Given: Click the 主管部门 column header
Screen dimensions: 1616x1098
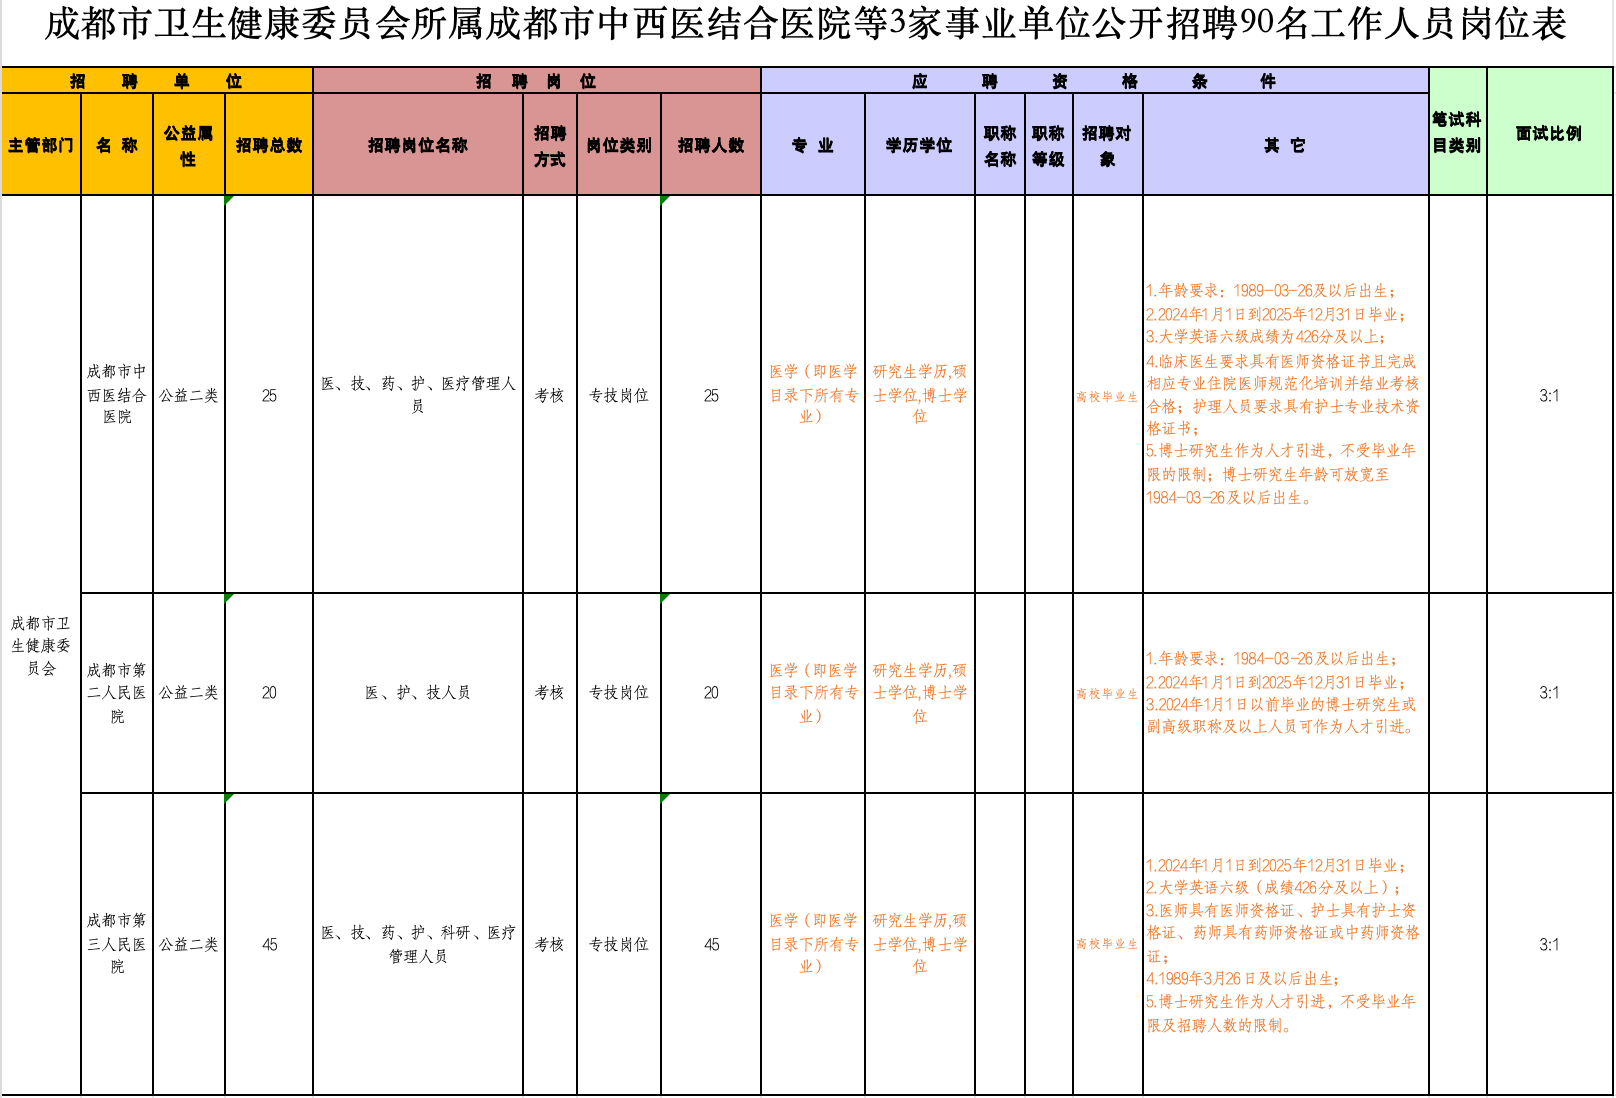Looking at the screenshot, I should (x=41, y=145).
